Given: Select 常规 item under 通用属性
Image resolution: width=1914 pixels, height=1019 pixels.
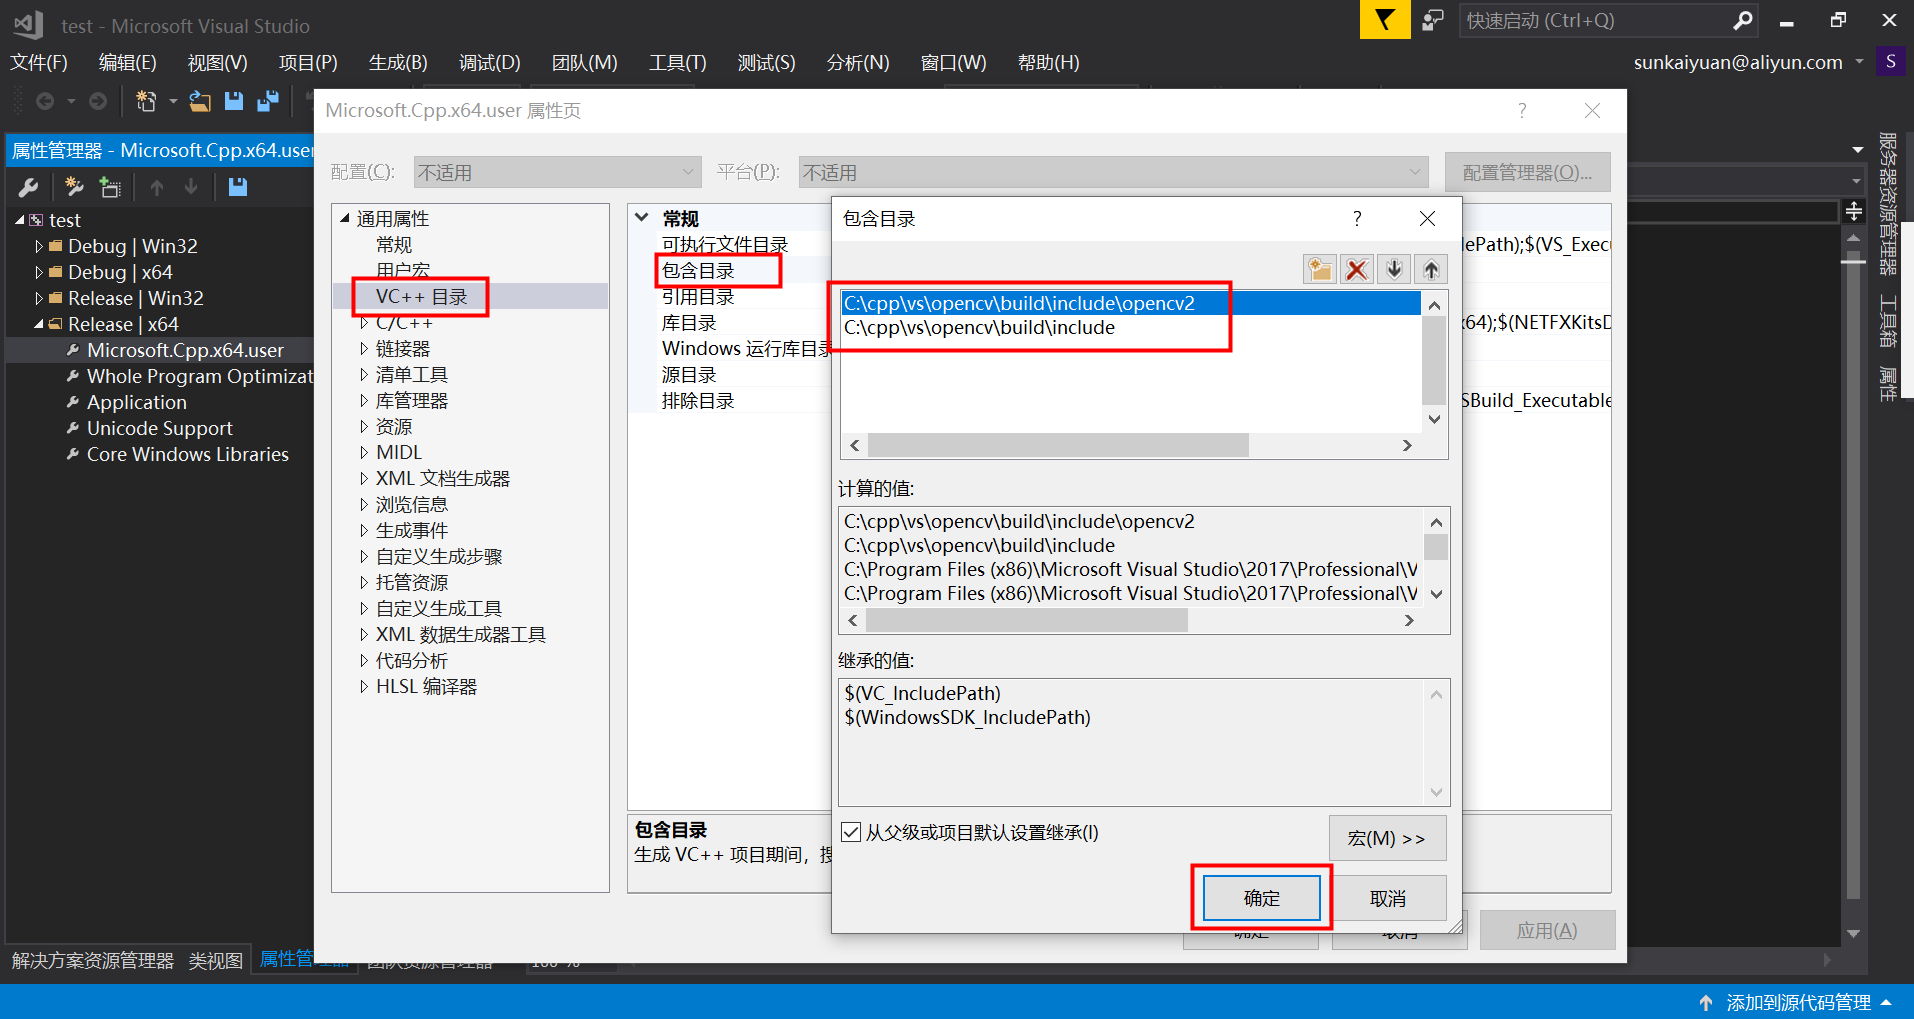Looking at the screenshot, I should coord(394,245).
